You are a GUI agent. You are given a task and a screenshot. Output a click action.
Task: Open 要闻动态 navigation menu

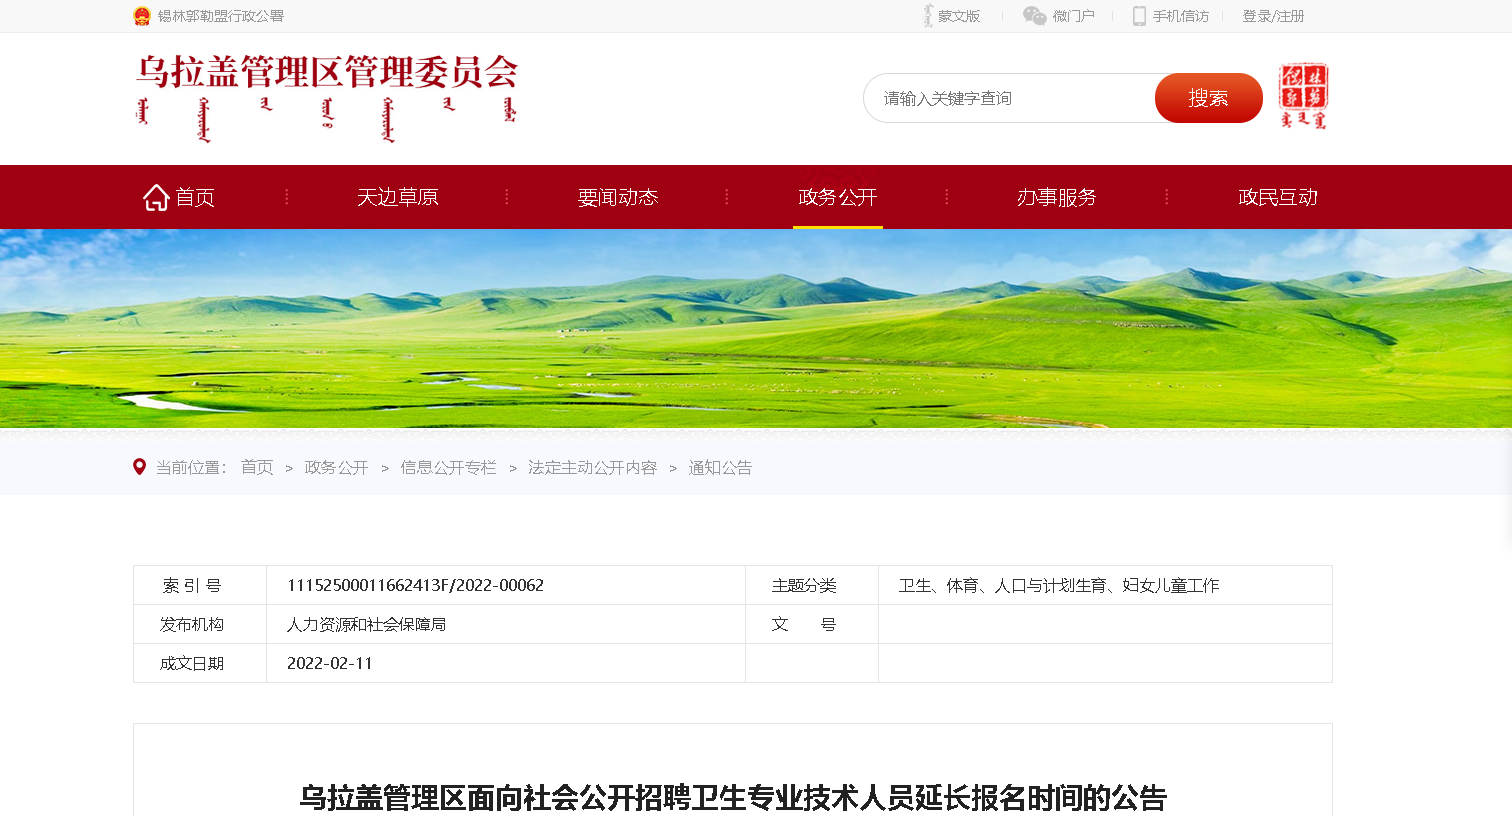[x=618, y=197]
